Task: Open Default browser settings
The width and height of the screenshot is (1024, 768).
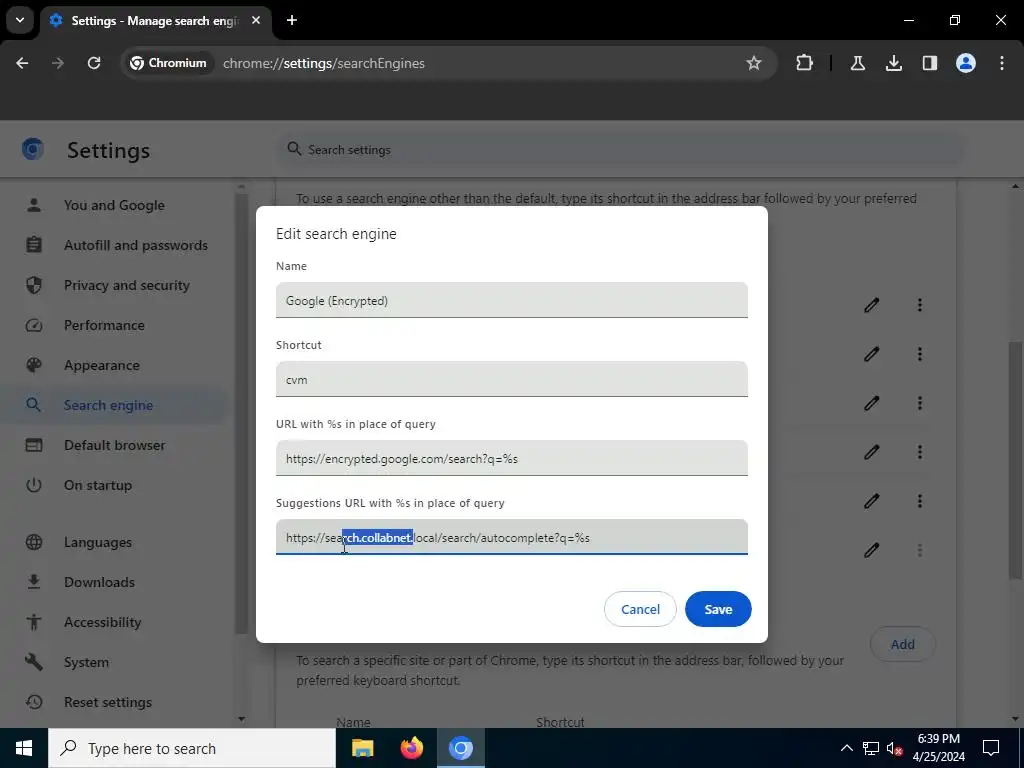Action: pos(115,445)
